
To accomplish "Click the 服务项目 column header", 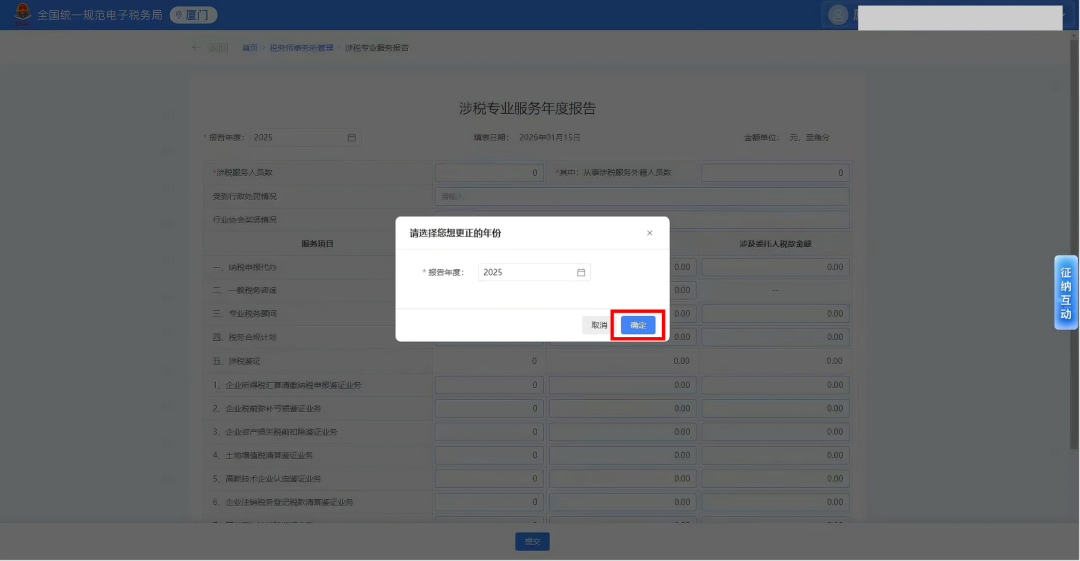I will [x=318, y=244].
